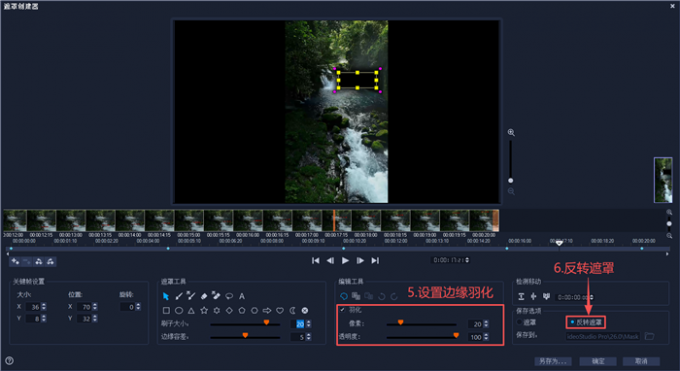Adjust size X value stepper

[x=44, y=307]
